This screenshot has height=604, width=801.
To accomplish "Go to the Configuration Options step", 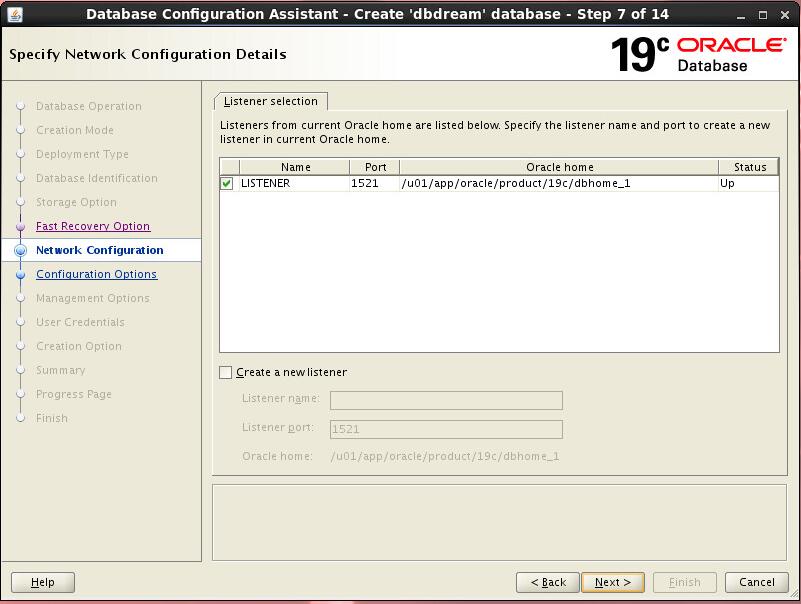I will click(x=96, y=275).
